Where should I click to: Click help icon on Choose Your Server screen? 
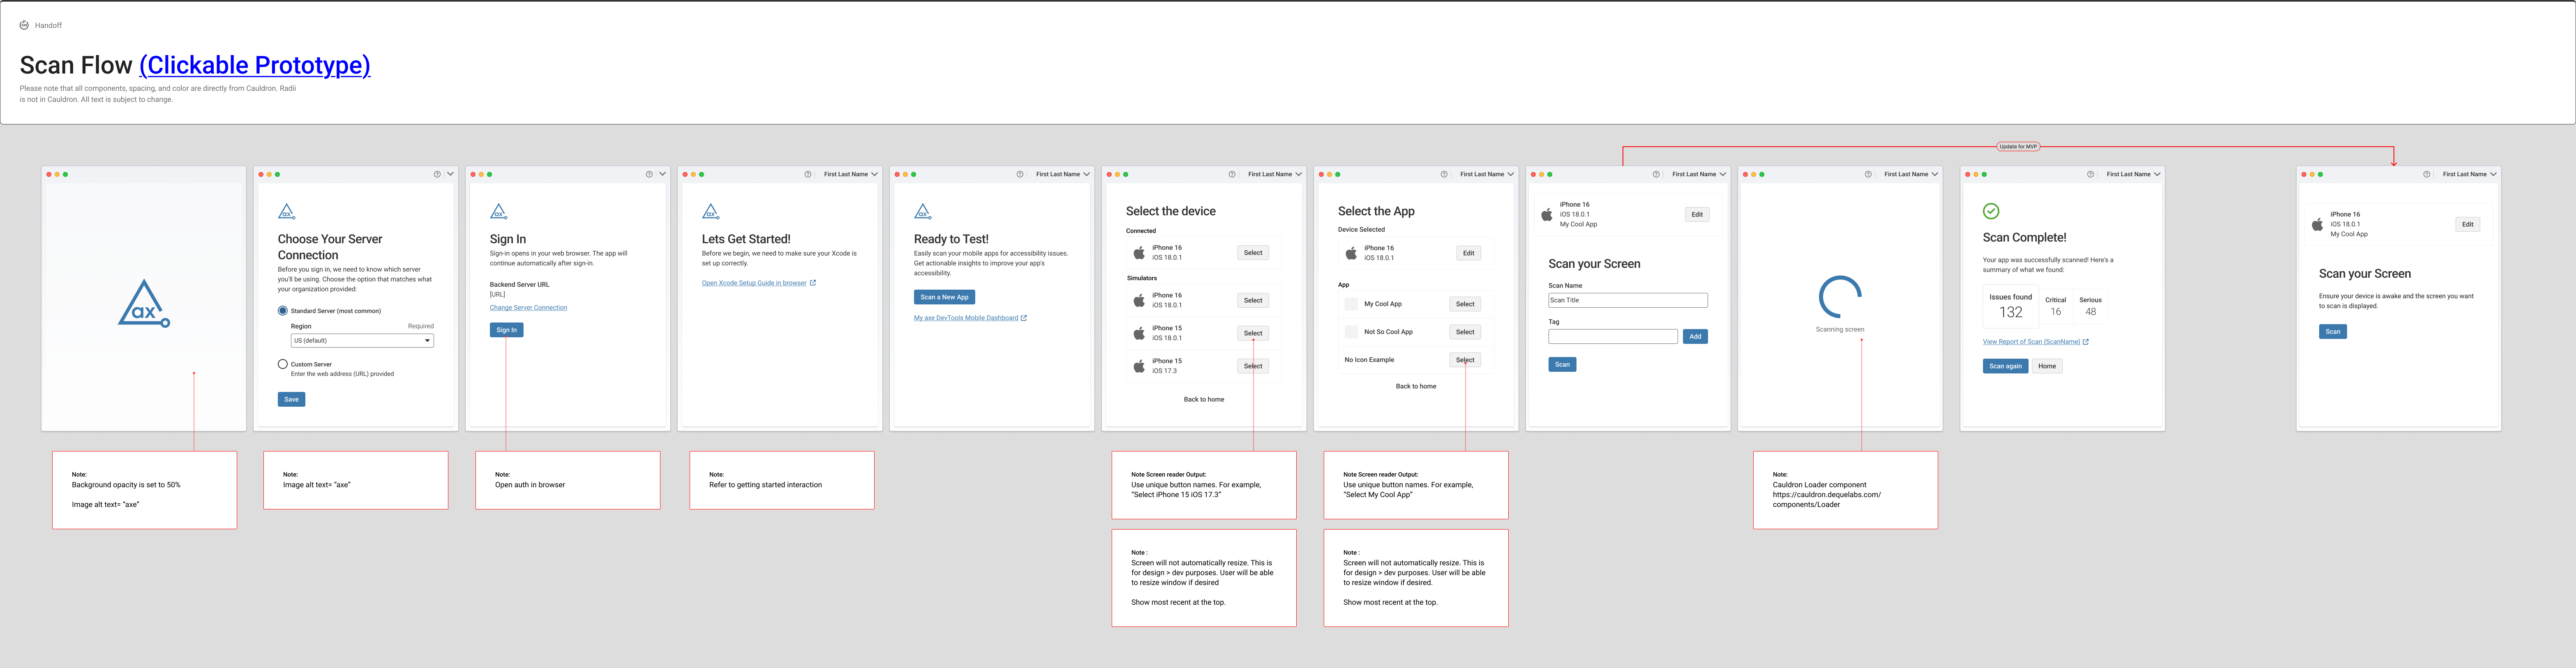[437, 174]
